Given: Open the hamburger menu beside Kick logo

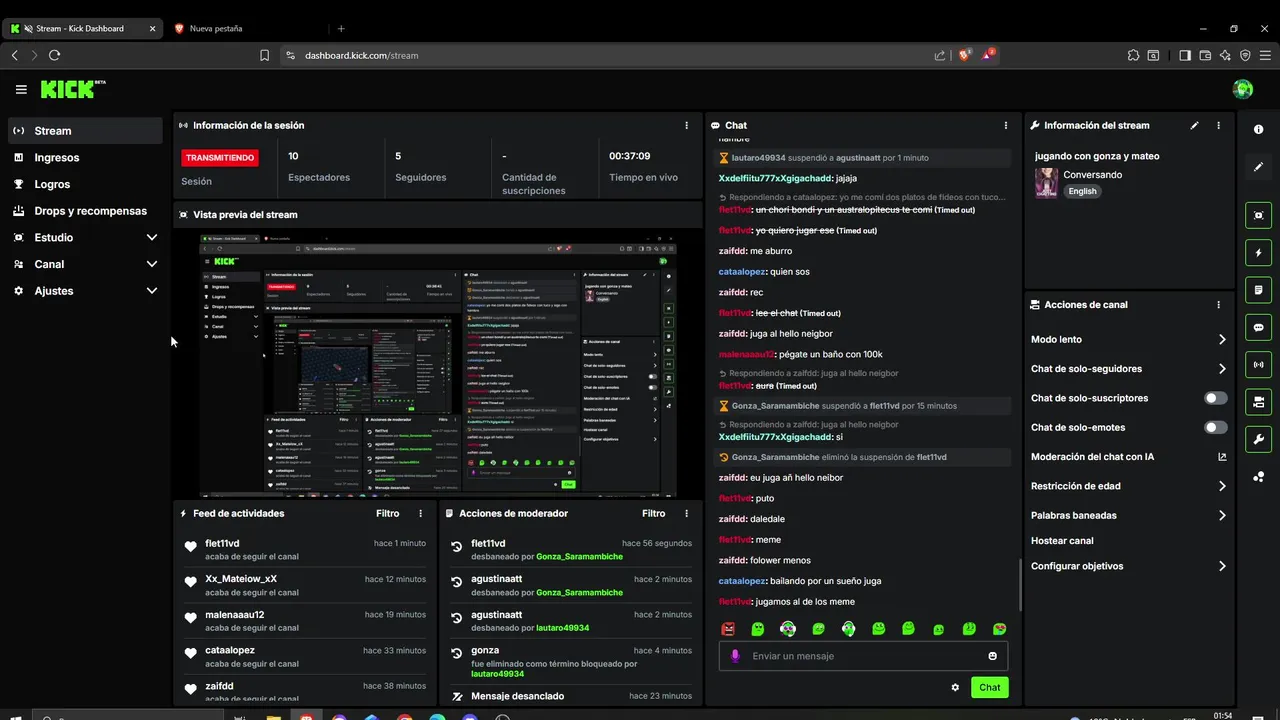Looking at the screenshot, I should (21, 89).
